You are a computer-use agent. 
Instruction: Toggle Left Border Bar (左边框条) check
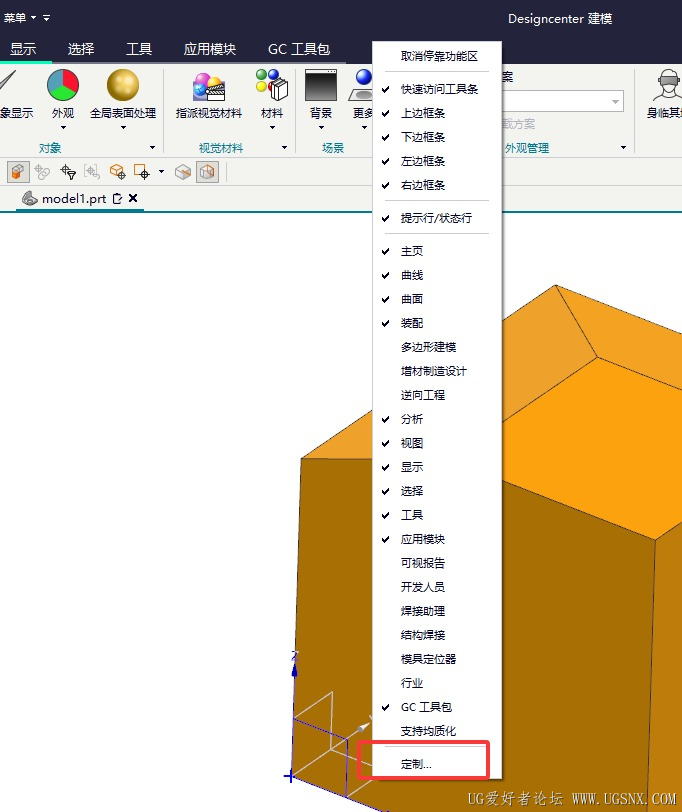coord(385,162)
